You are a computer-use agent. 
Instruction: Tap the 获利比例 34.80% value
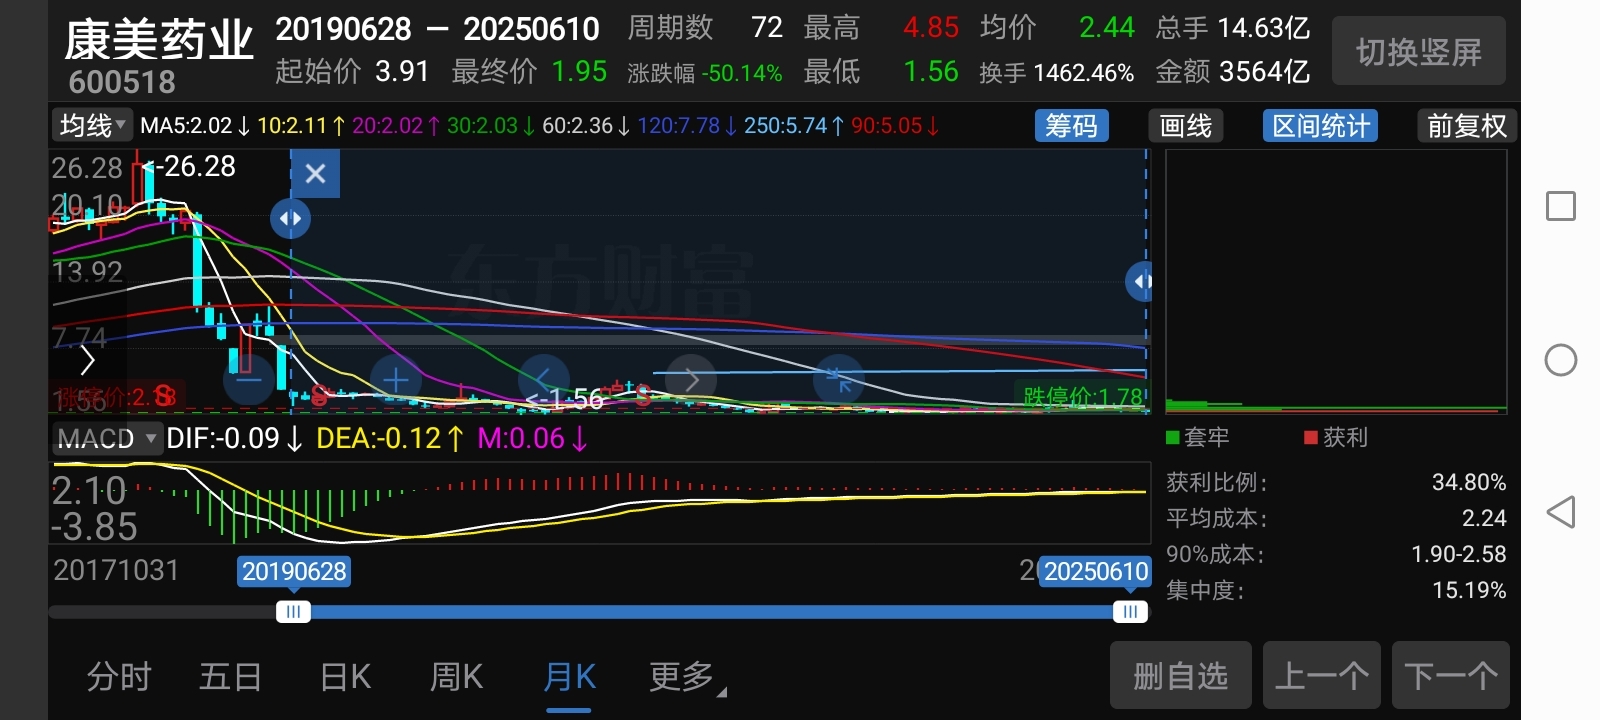pyautogui.click(x=1469, y=482)
